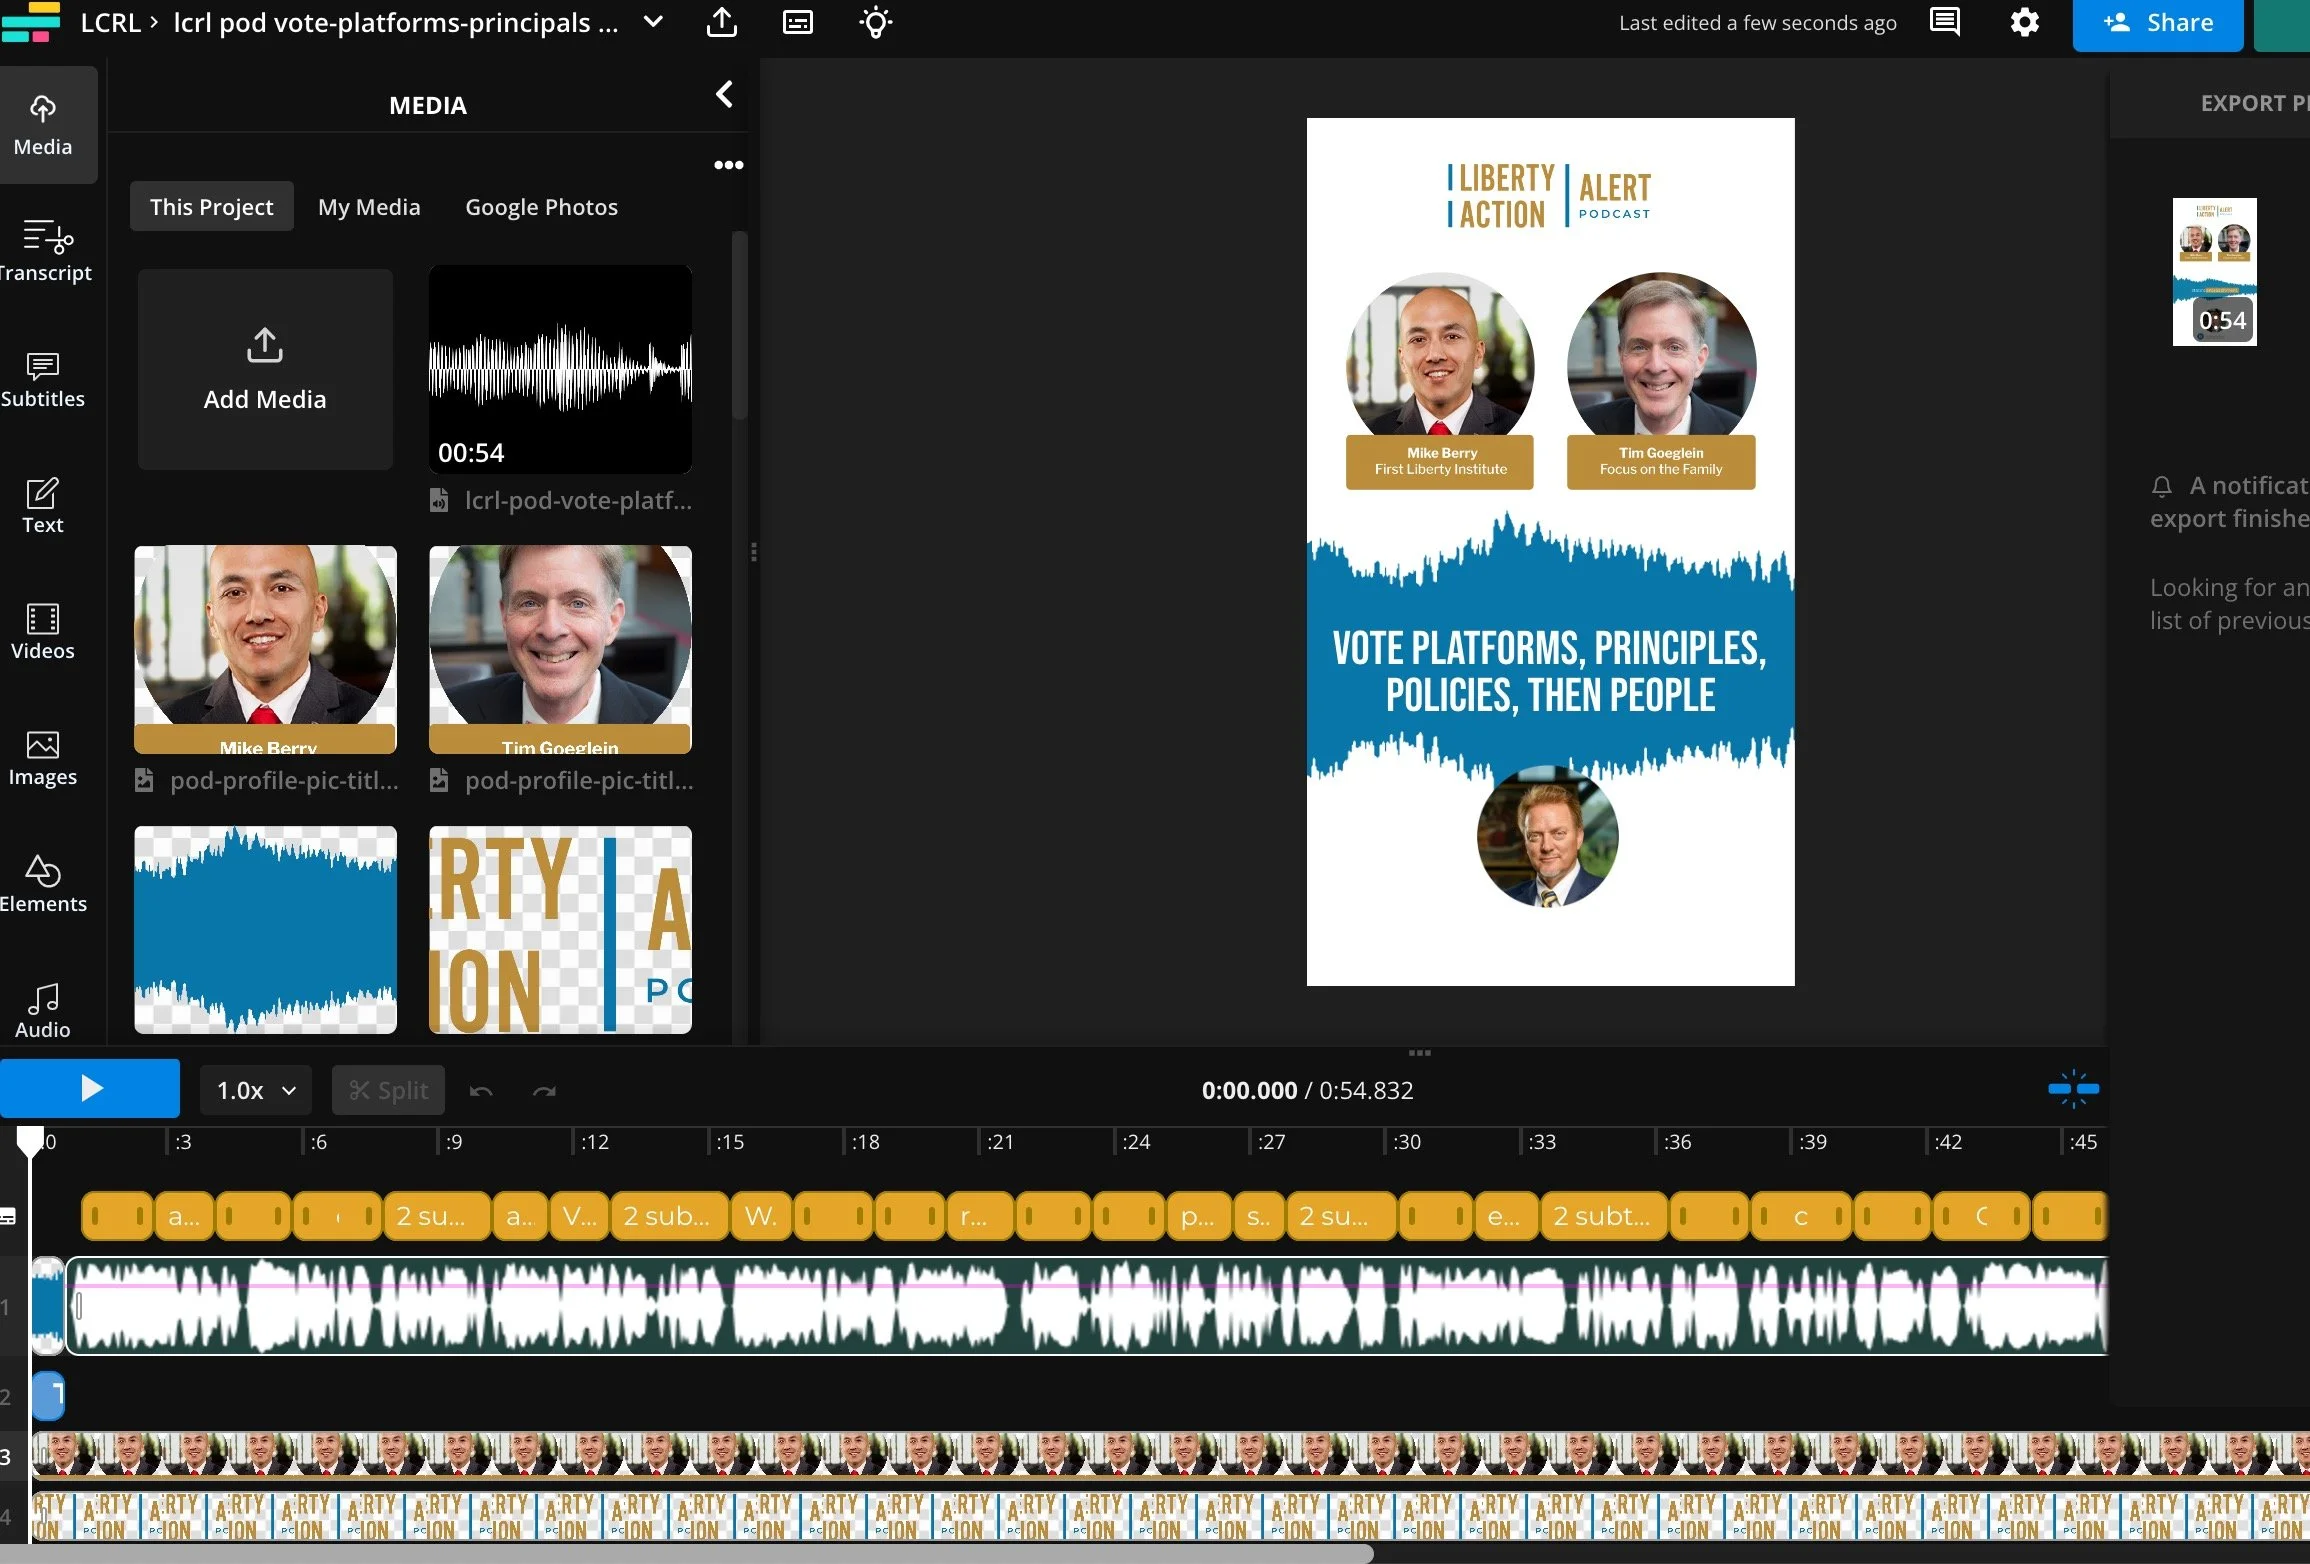Click the Share button

[2158, 24]
